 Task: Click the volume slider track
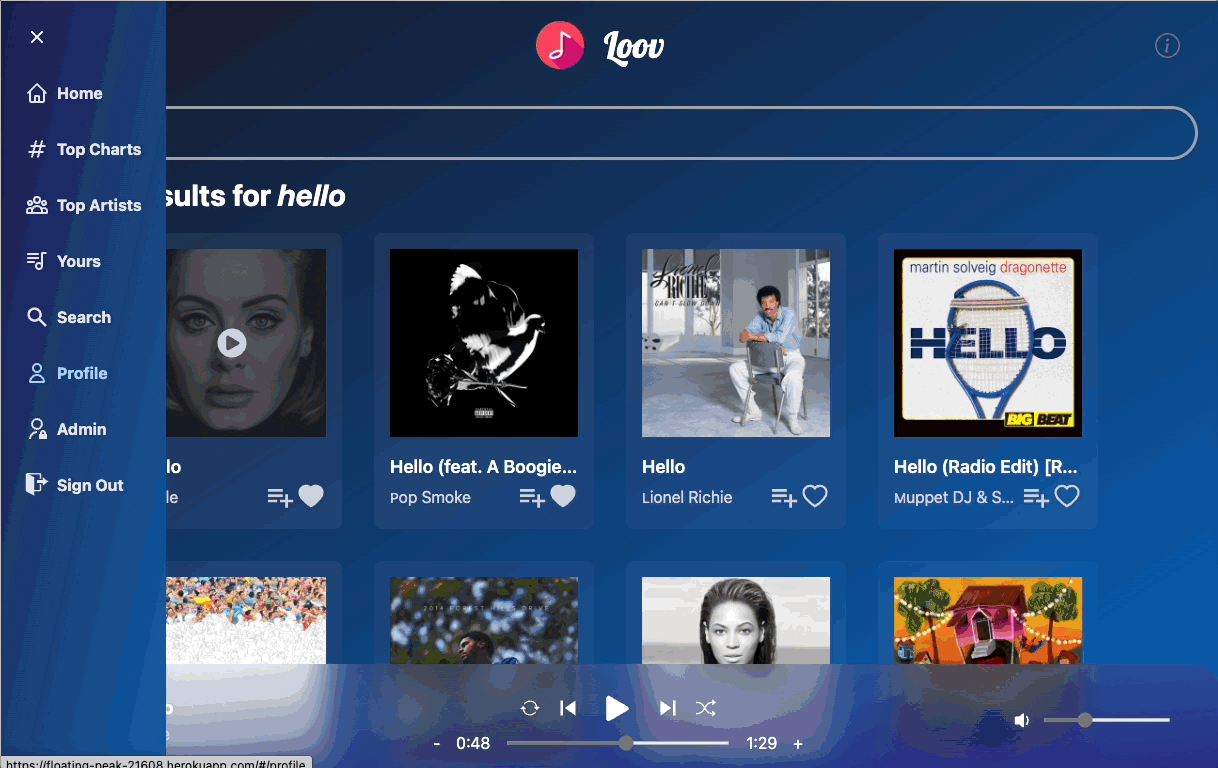[x=1107, y=720]
